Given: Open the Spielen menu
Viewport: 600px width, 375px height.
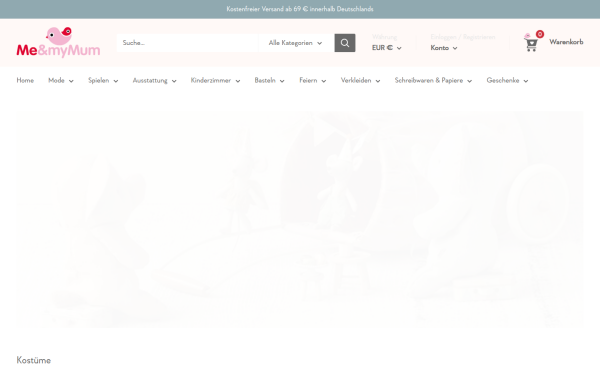Looking at the screenshot, I should pos(103,80).
